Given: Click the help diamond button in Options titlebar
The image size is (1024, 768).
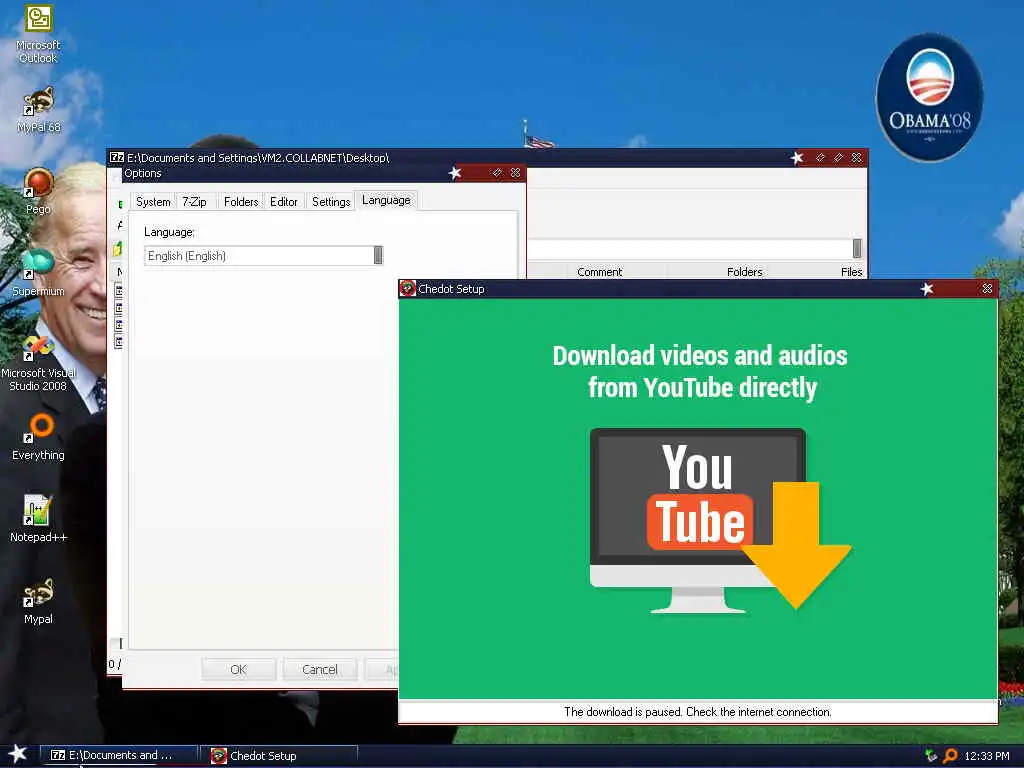Looking at the screenshot, I should click(x=497, y=173).
